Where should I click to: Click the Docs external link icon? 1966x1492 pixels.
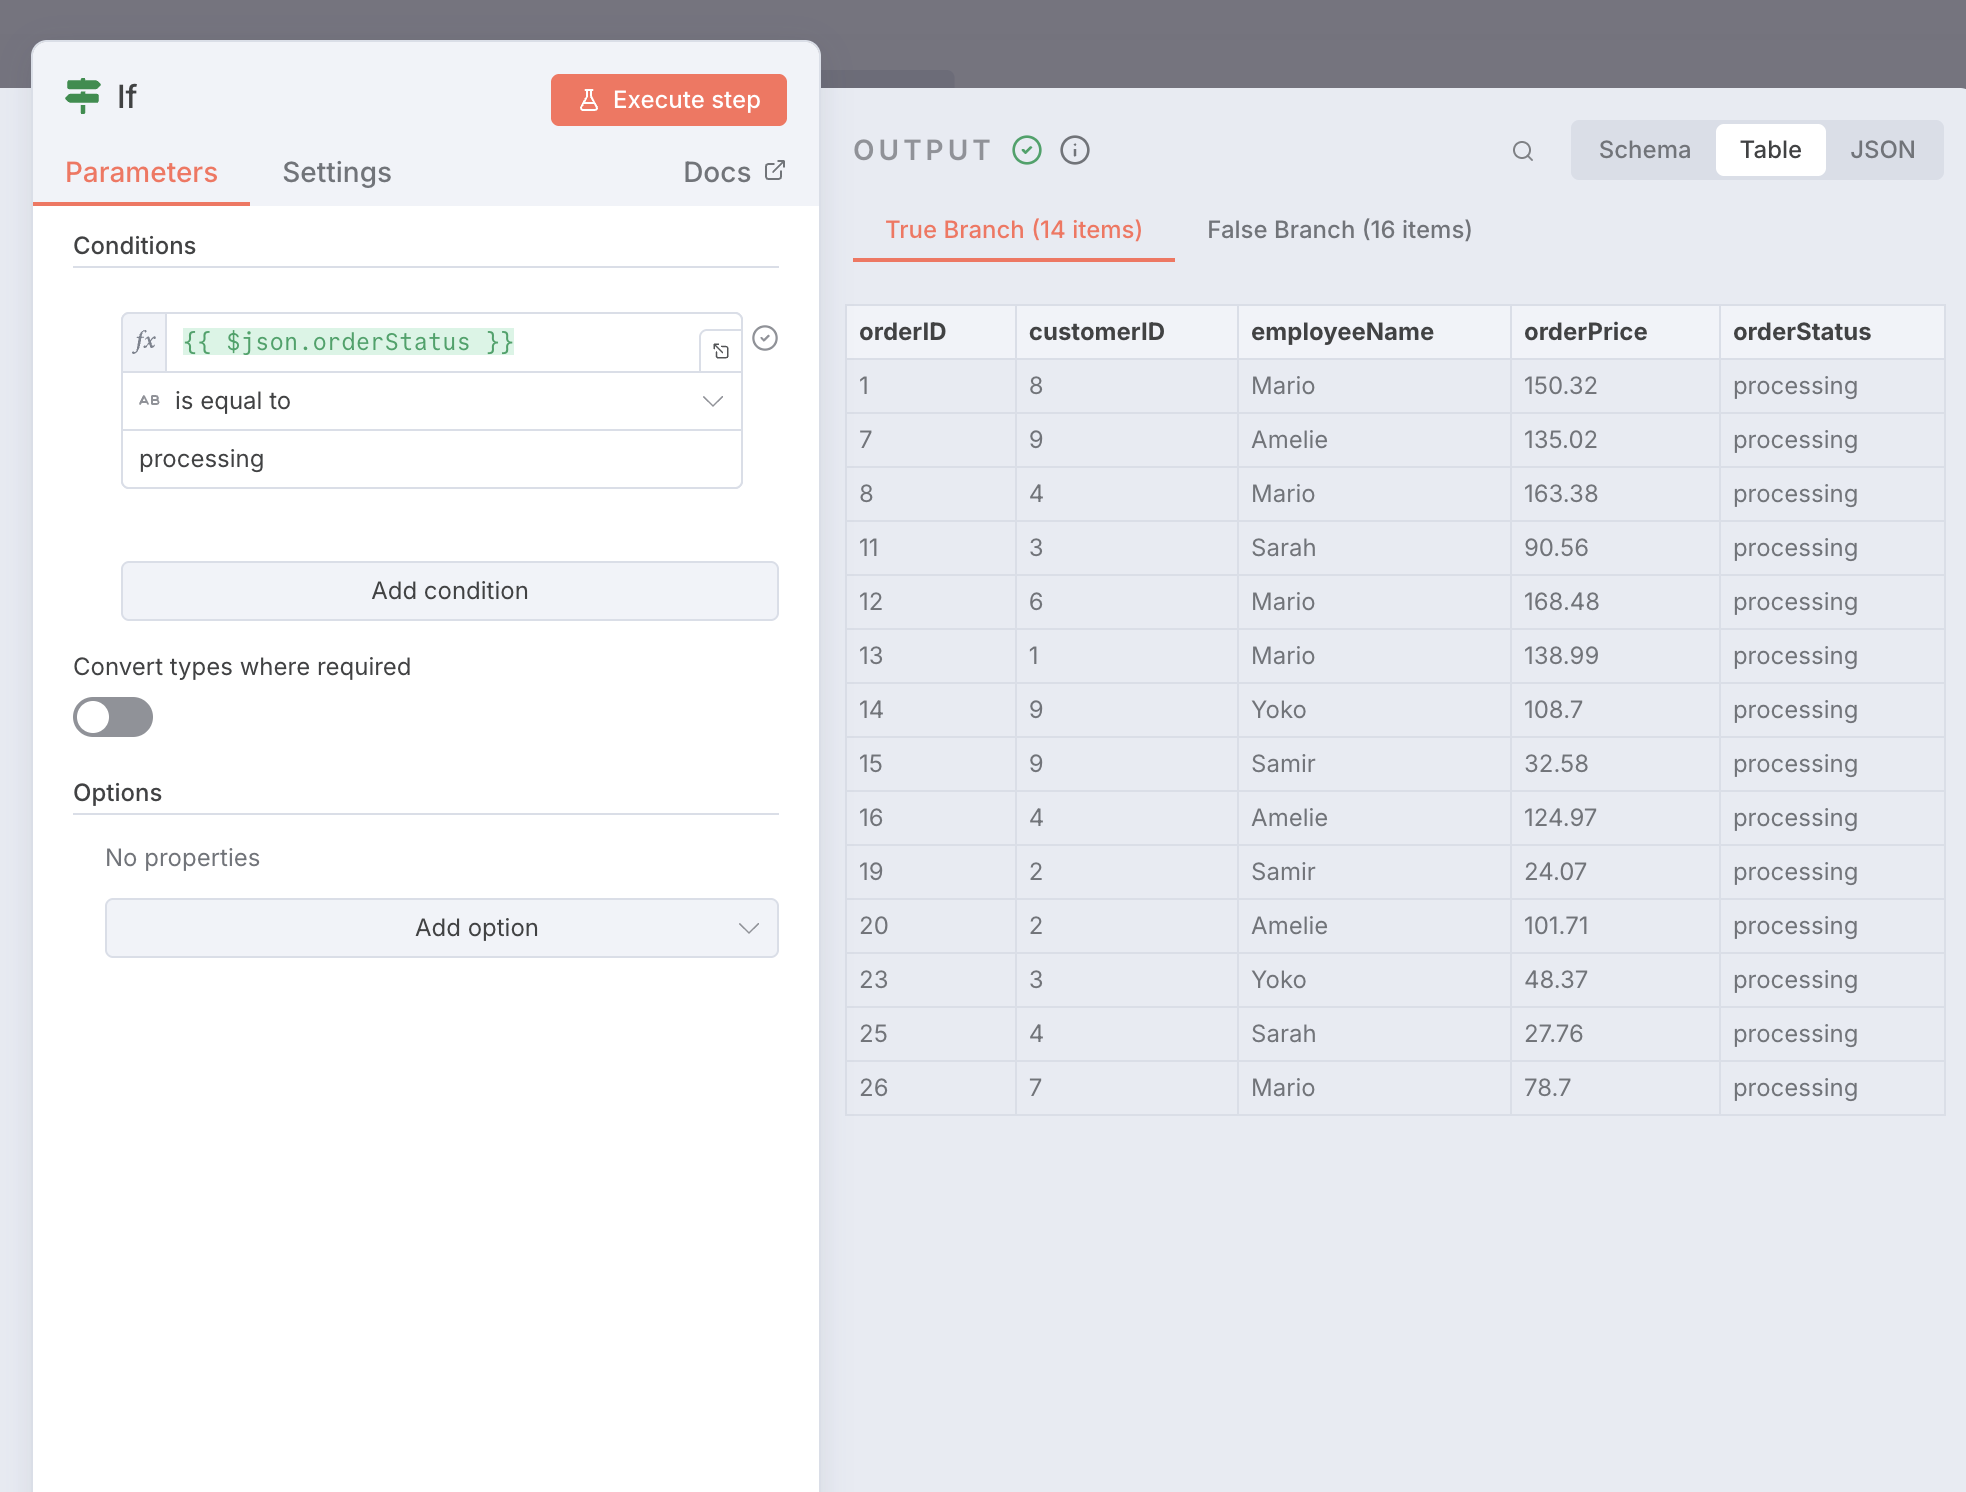coord(775,170)
